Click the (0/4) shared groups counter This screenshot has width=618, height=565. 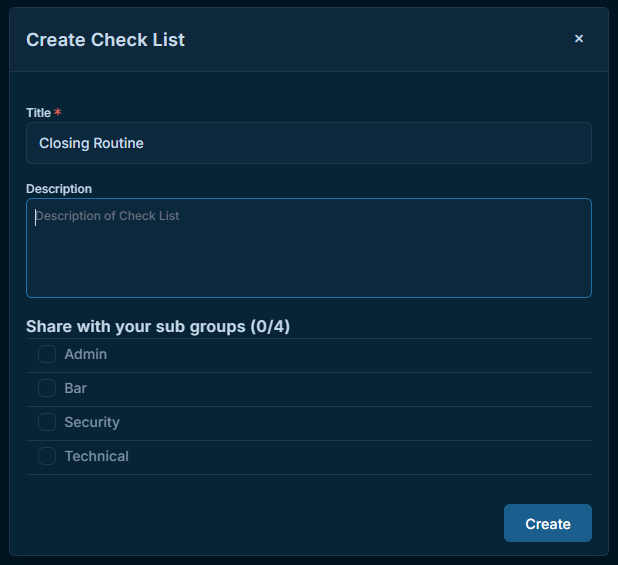(x=270, y=327)
